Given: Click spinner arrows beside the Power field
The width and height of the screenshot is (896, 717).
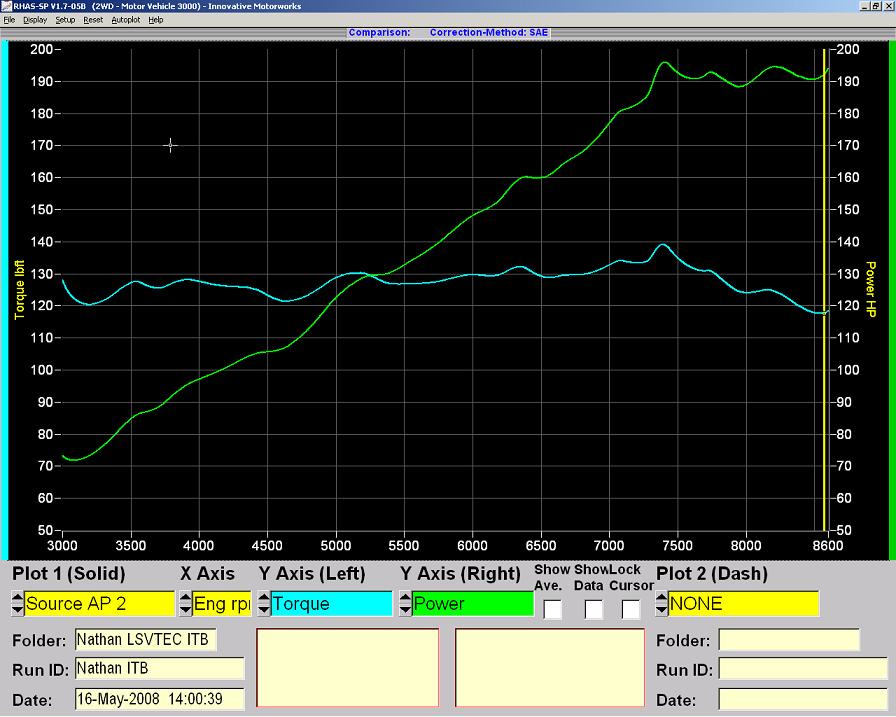Looking at the screenshot, I should coord(405,604).
